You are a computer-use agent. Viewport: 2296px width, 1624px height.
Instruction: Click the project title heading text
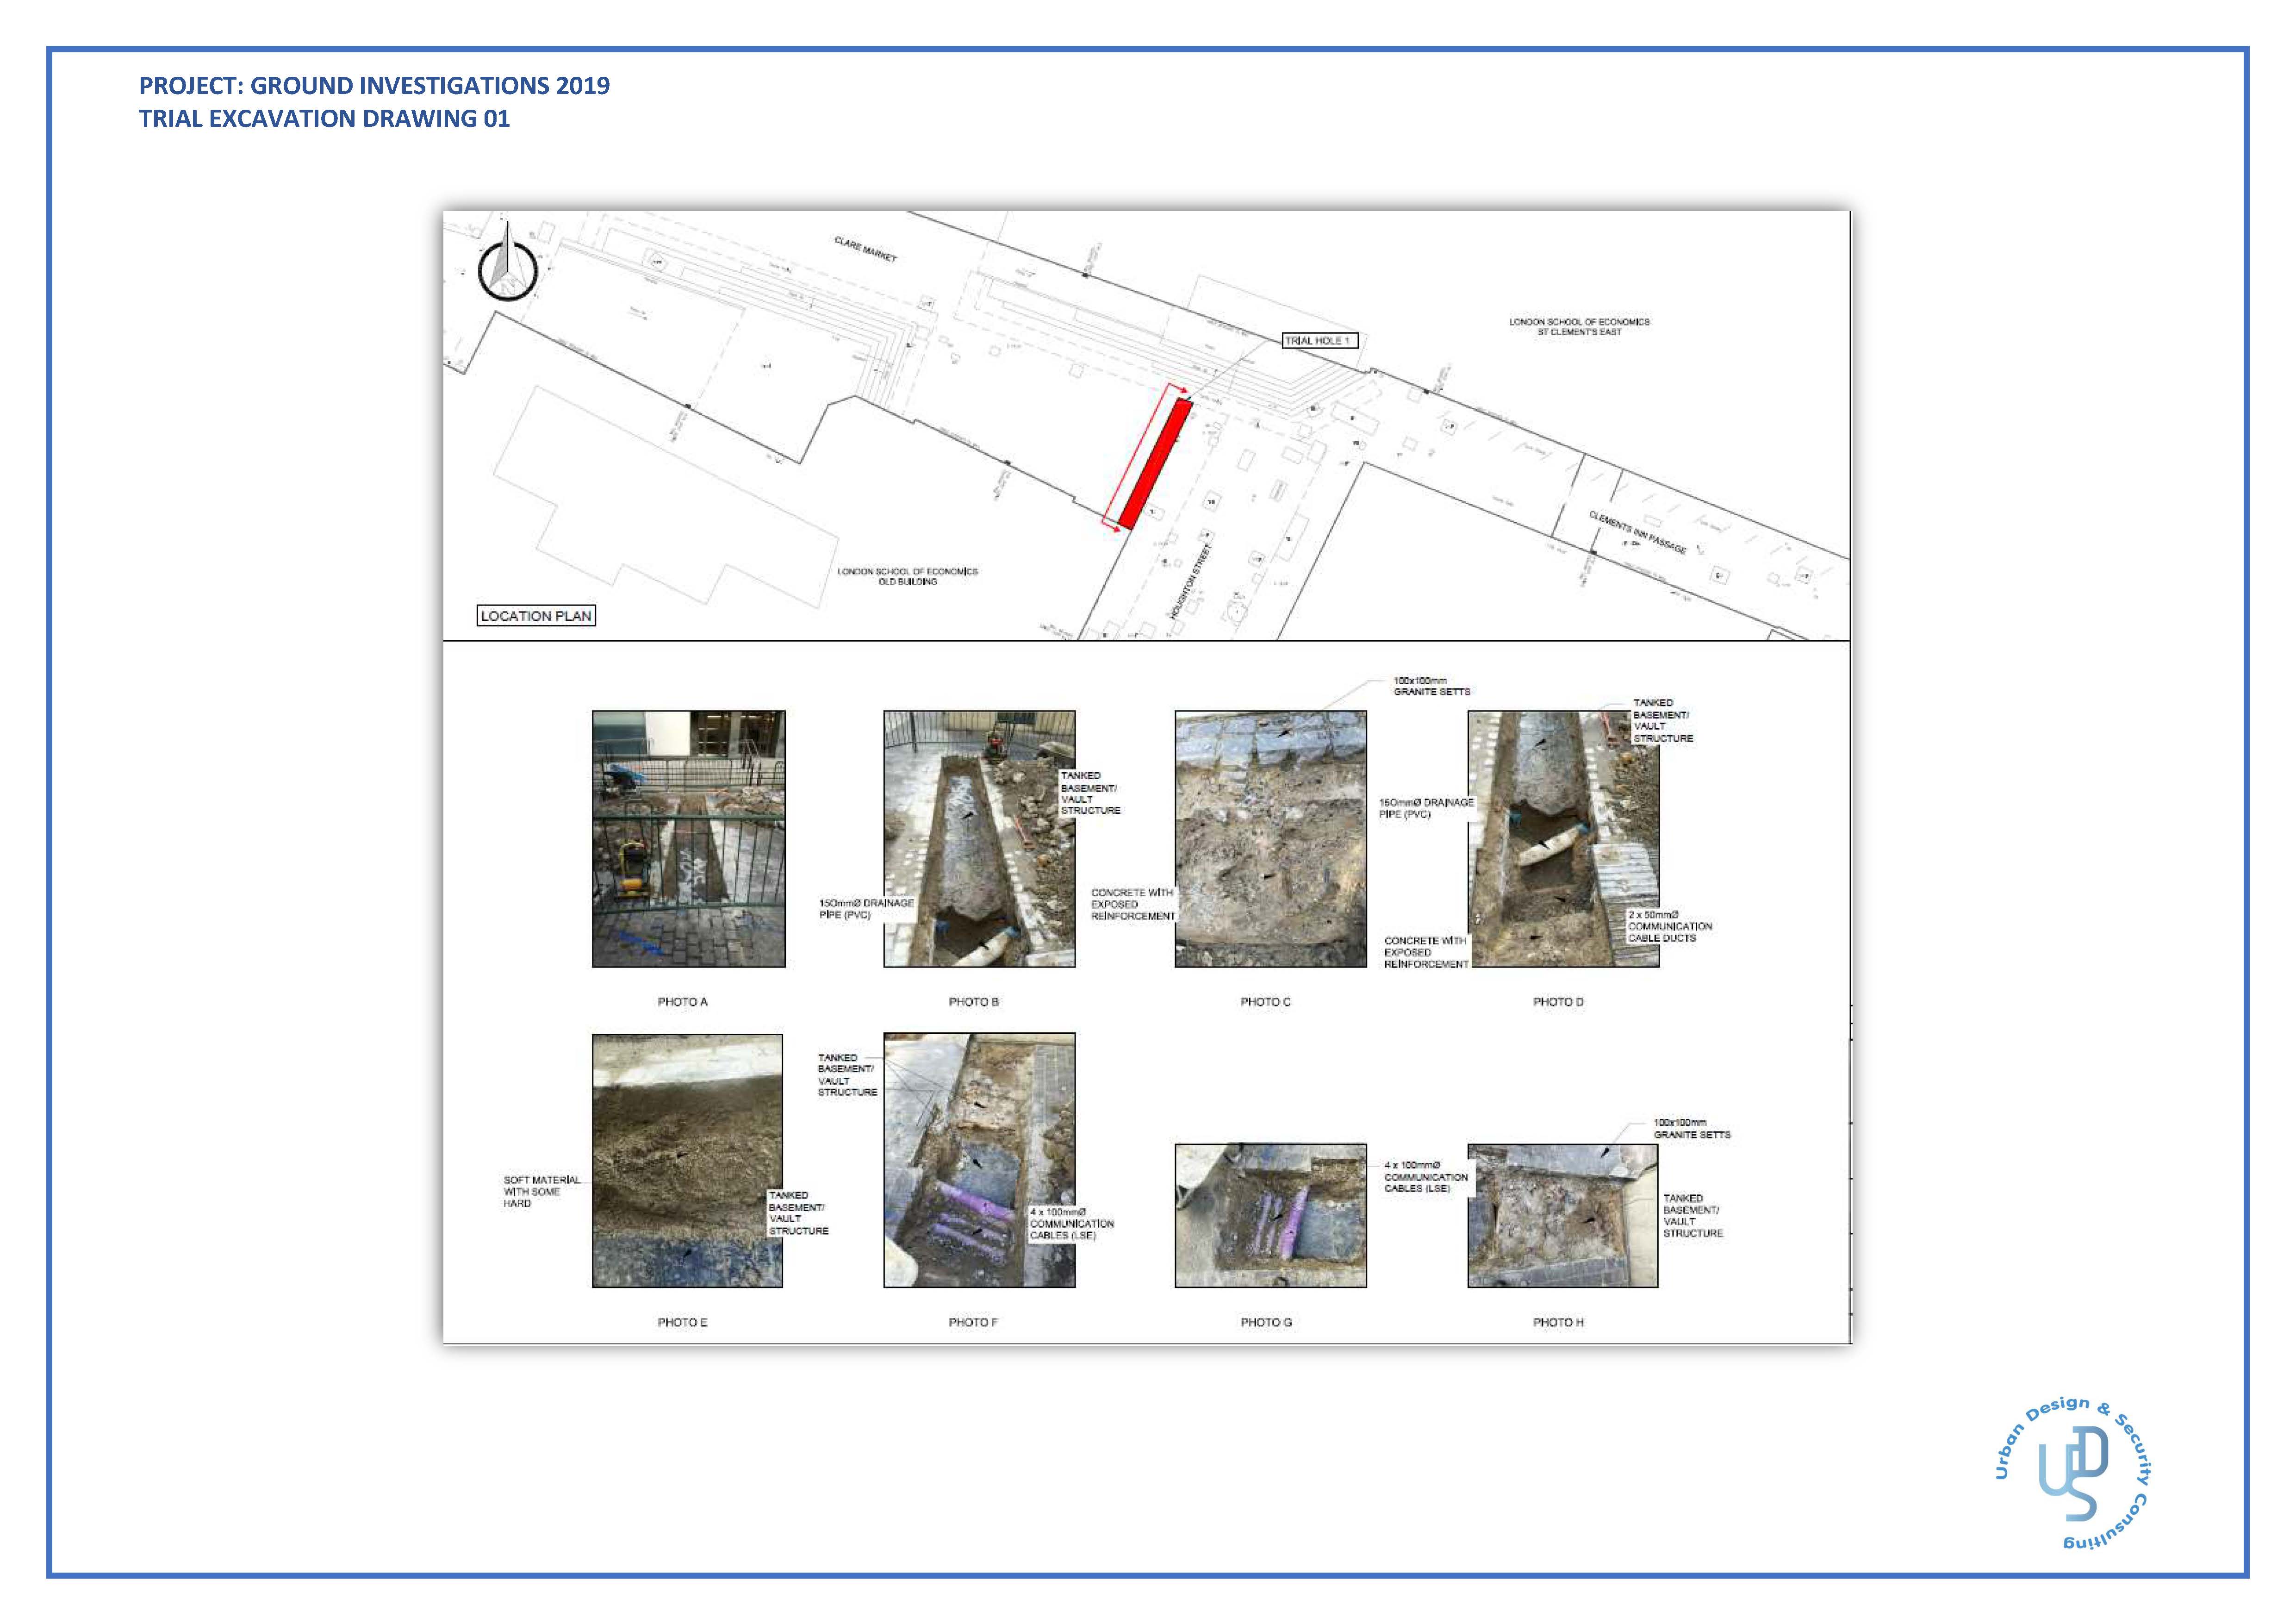[x=374, y=86]
